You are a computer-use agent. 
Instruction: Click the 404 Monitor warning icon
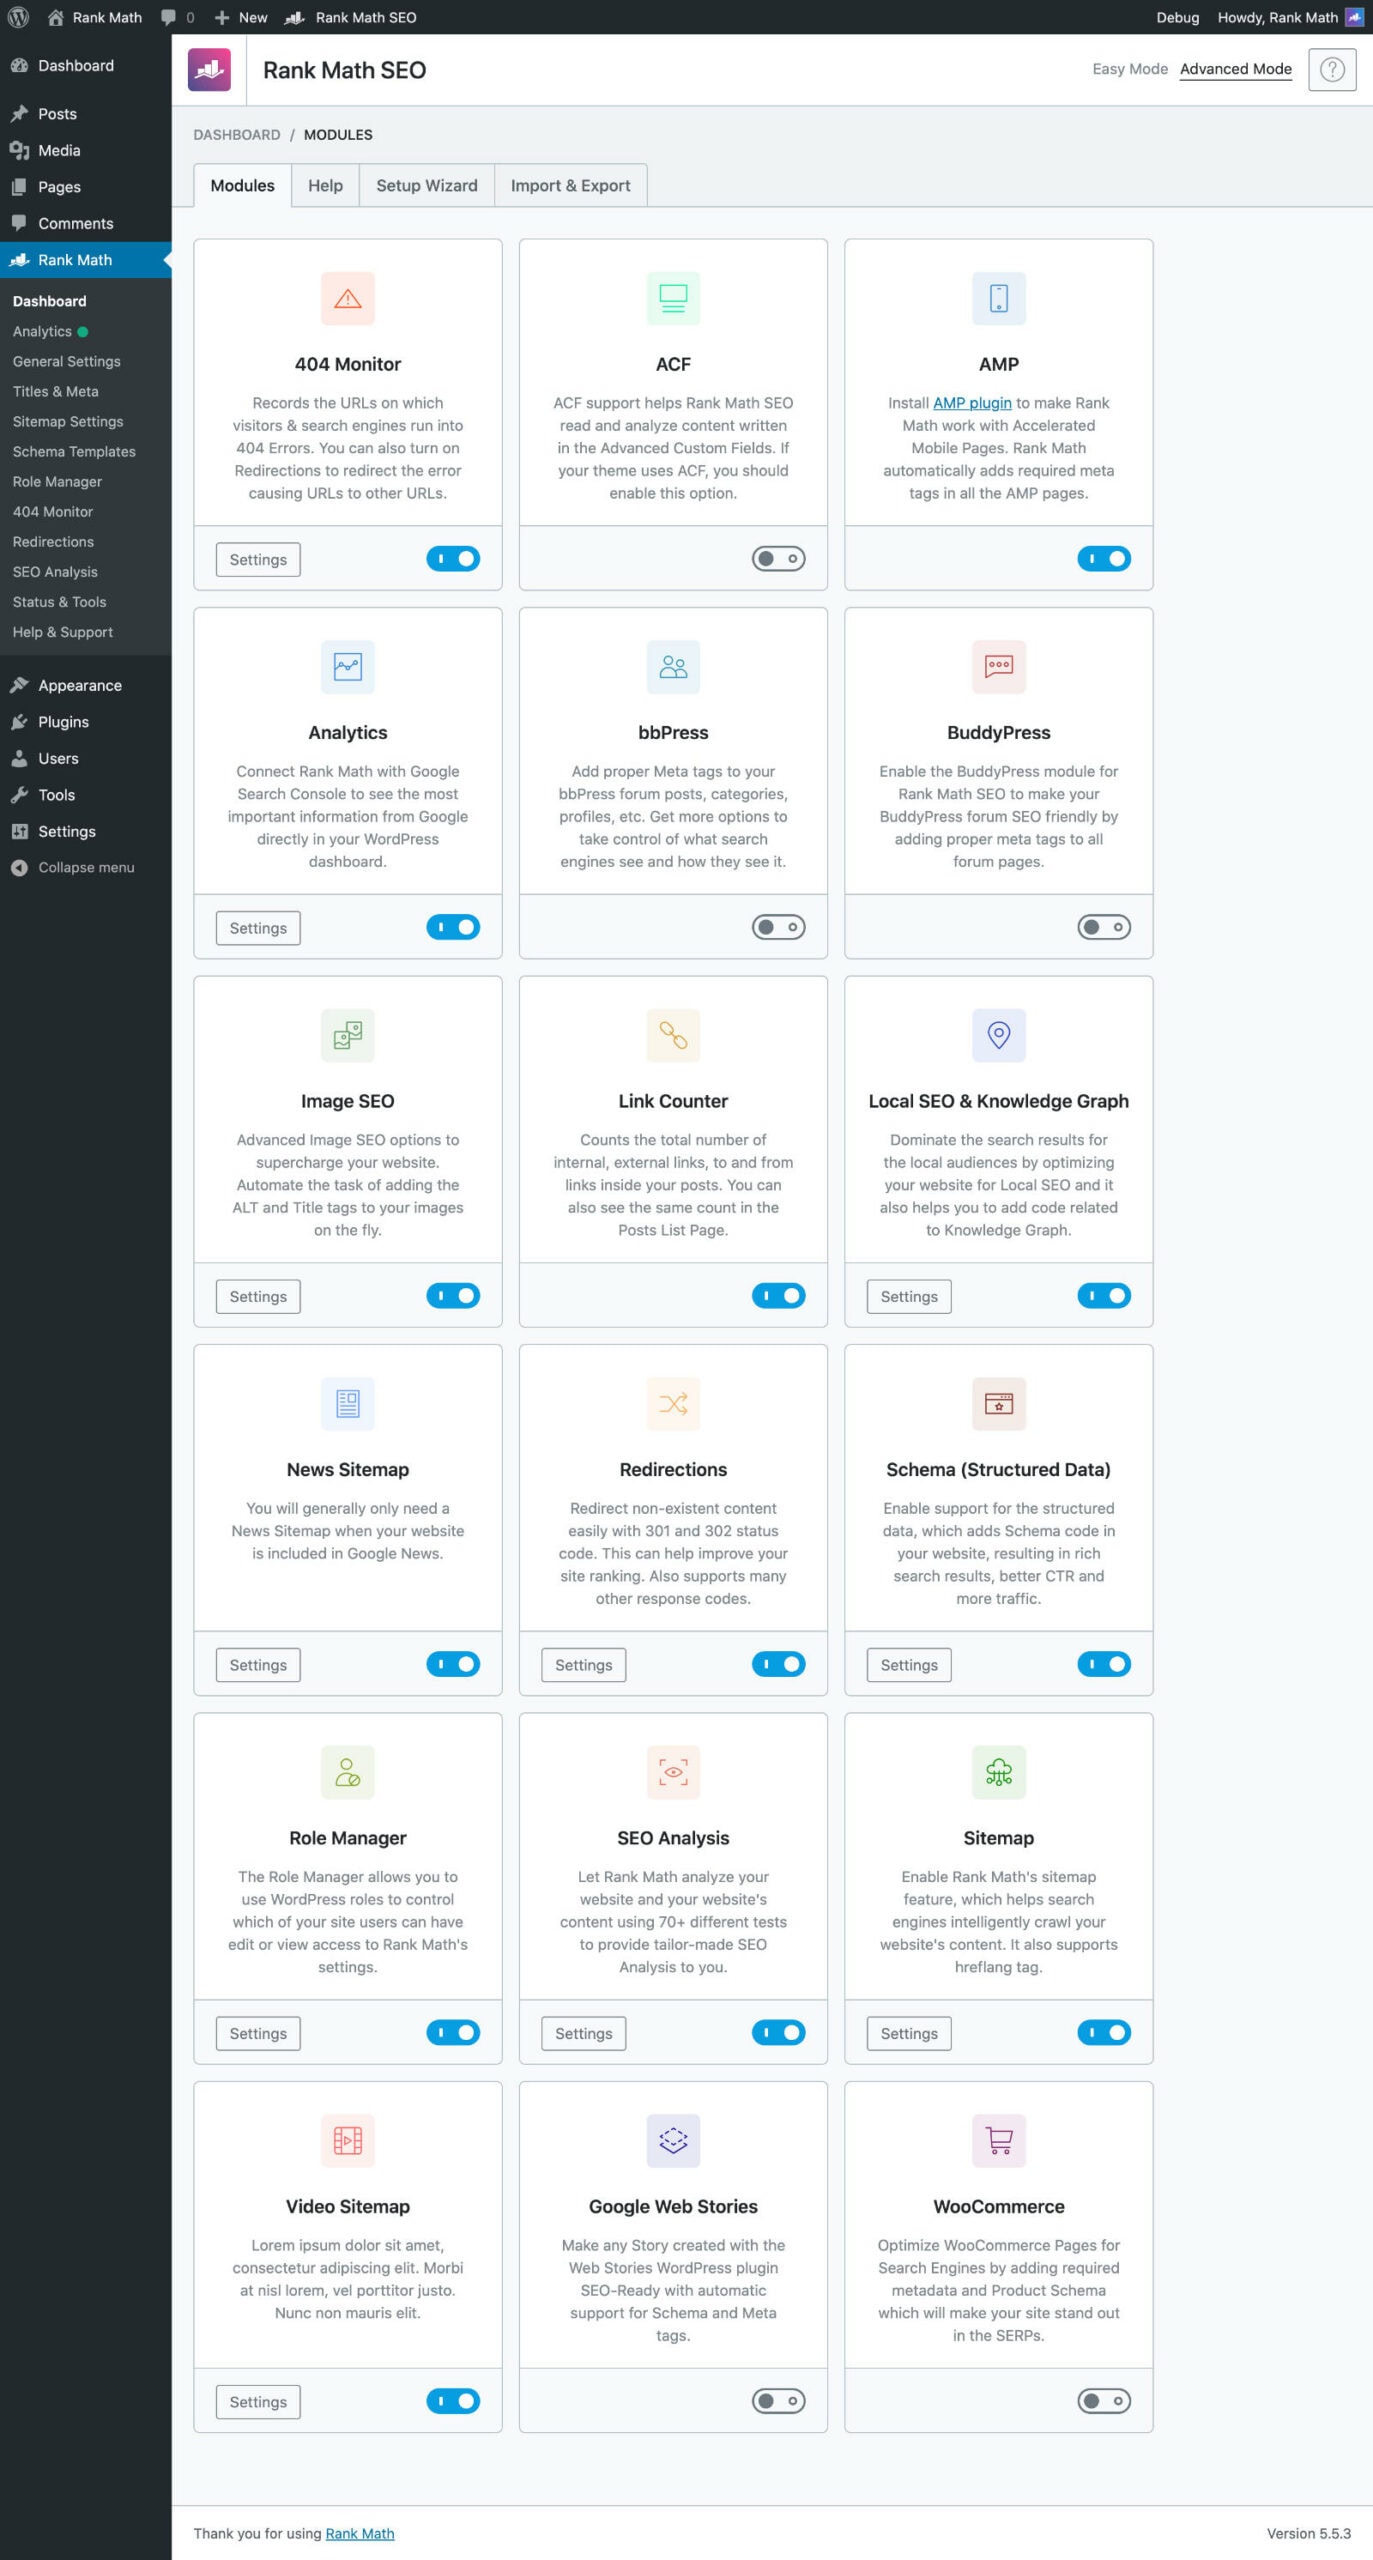[347, 298]
